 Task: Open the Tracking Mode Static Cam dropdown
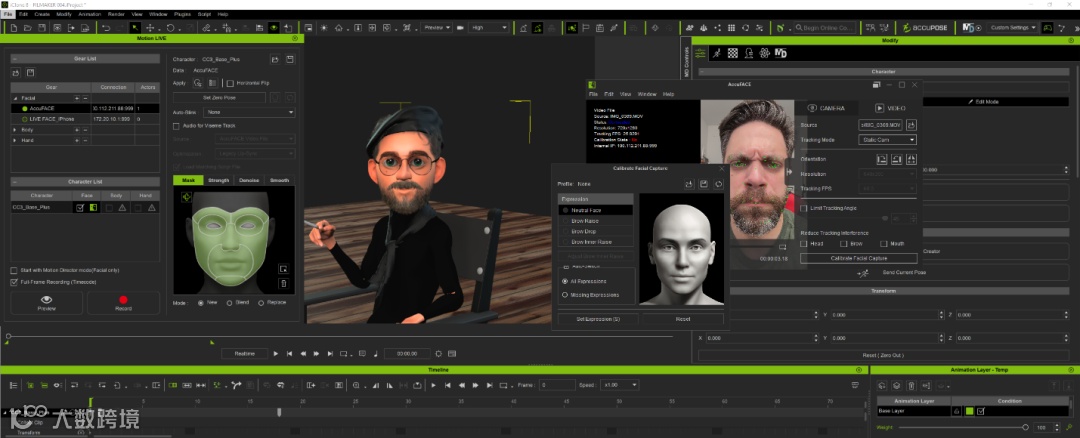click(887, 140)
